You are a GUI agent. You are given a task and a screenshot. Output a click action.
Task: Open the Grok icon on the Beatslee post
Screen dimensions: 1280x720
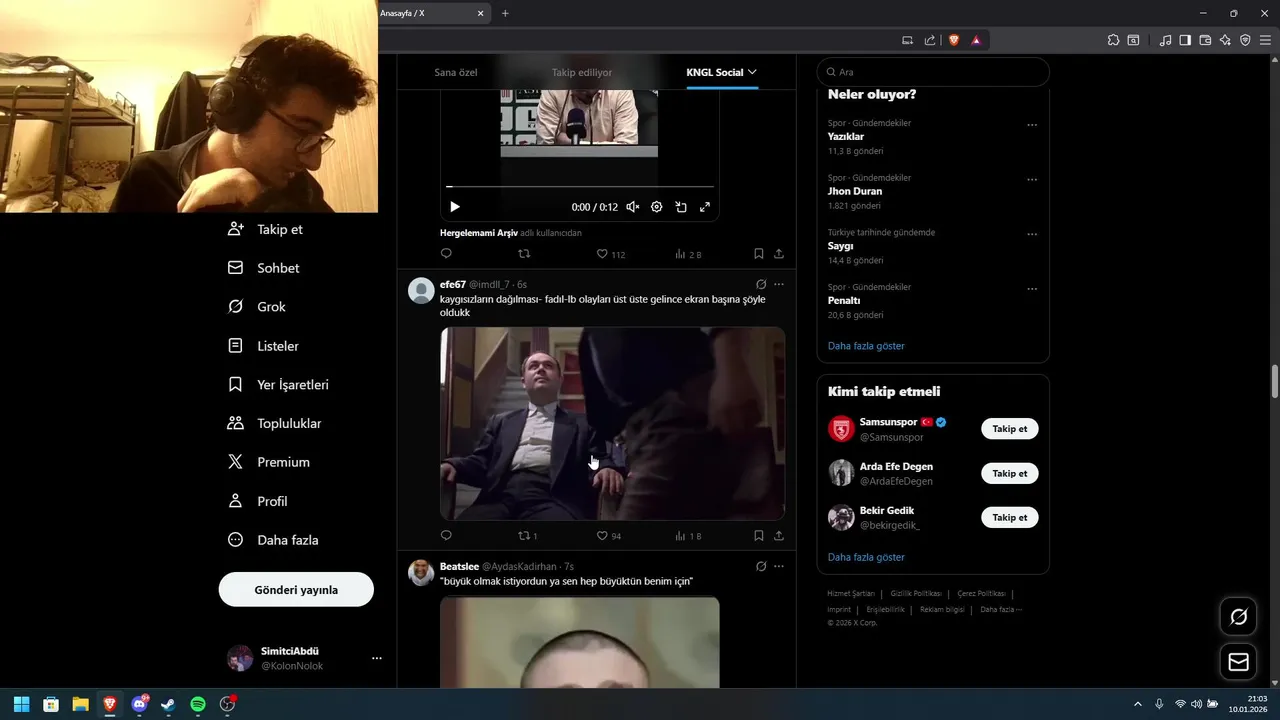761,566
